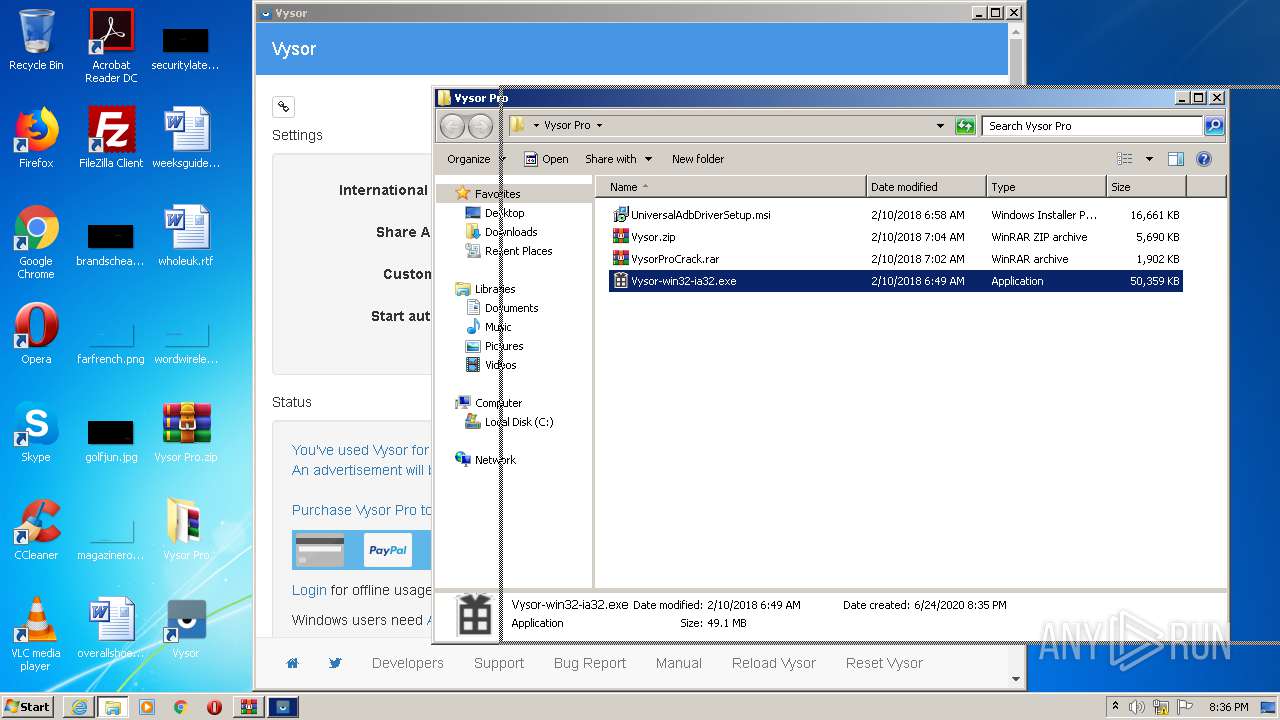The width and height of the screenshot is (1280, 720).
Task: Click Vysor home icon in footer
Action: (292, 663)
